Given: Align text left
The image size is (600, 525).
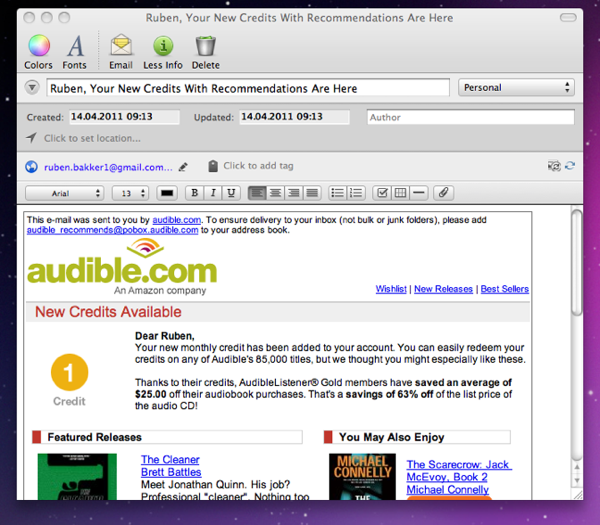Looking at the screenshot, I should (x=257, y=193).
